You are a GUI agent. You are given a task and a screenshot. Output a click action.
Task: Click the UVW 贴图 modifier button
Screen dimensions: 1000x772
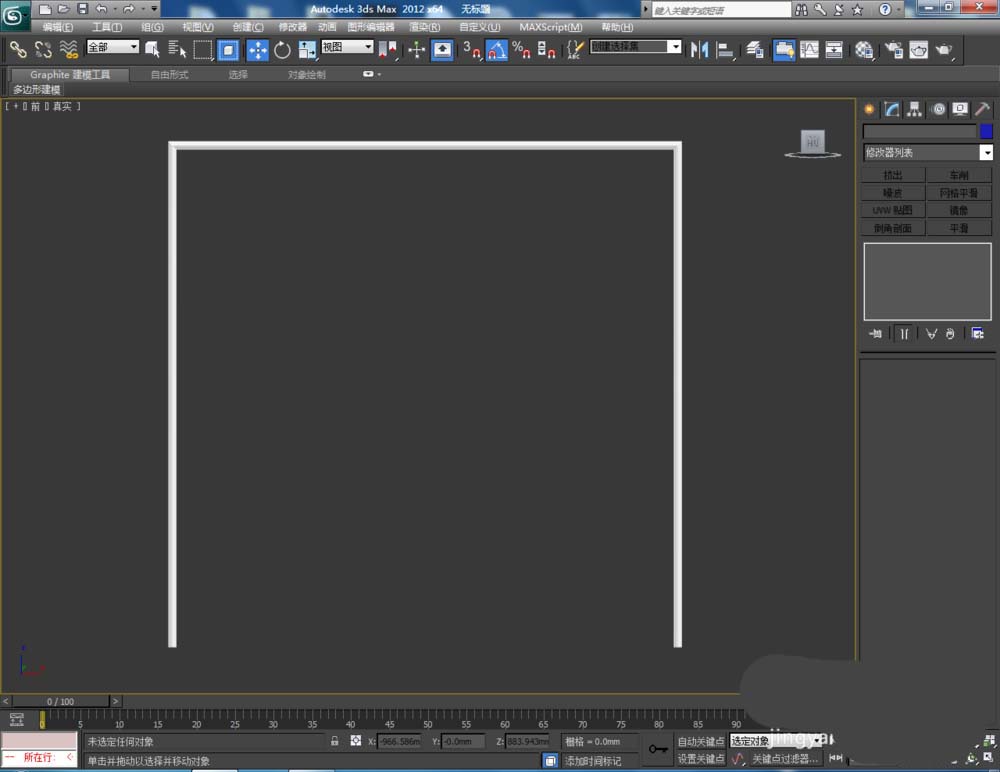[x=893, y=210]
